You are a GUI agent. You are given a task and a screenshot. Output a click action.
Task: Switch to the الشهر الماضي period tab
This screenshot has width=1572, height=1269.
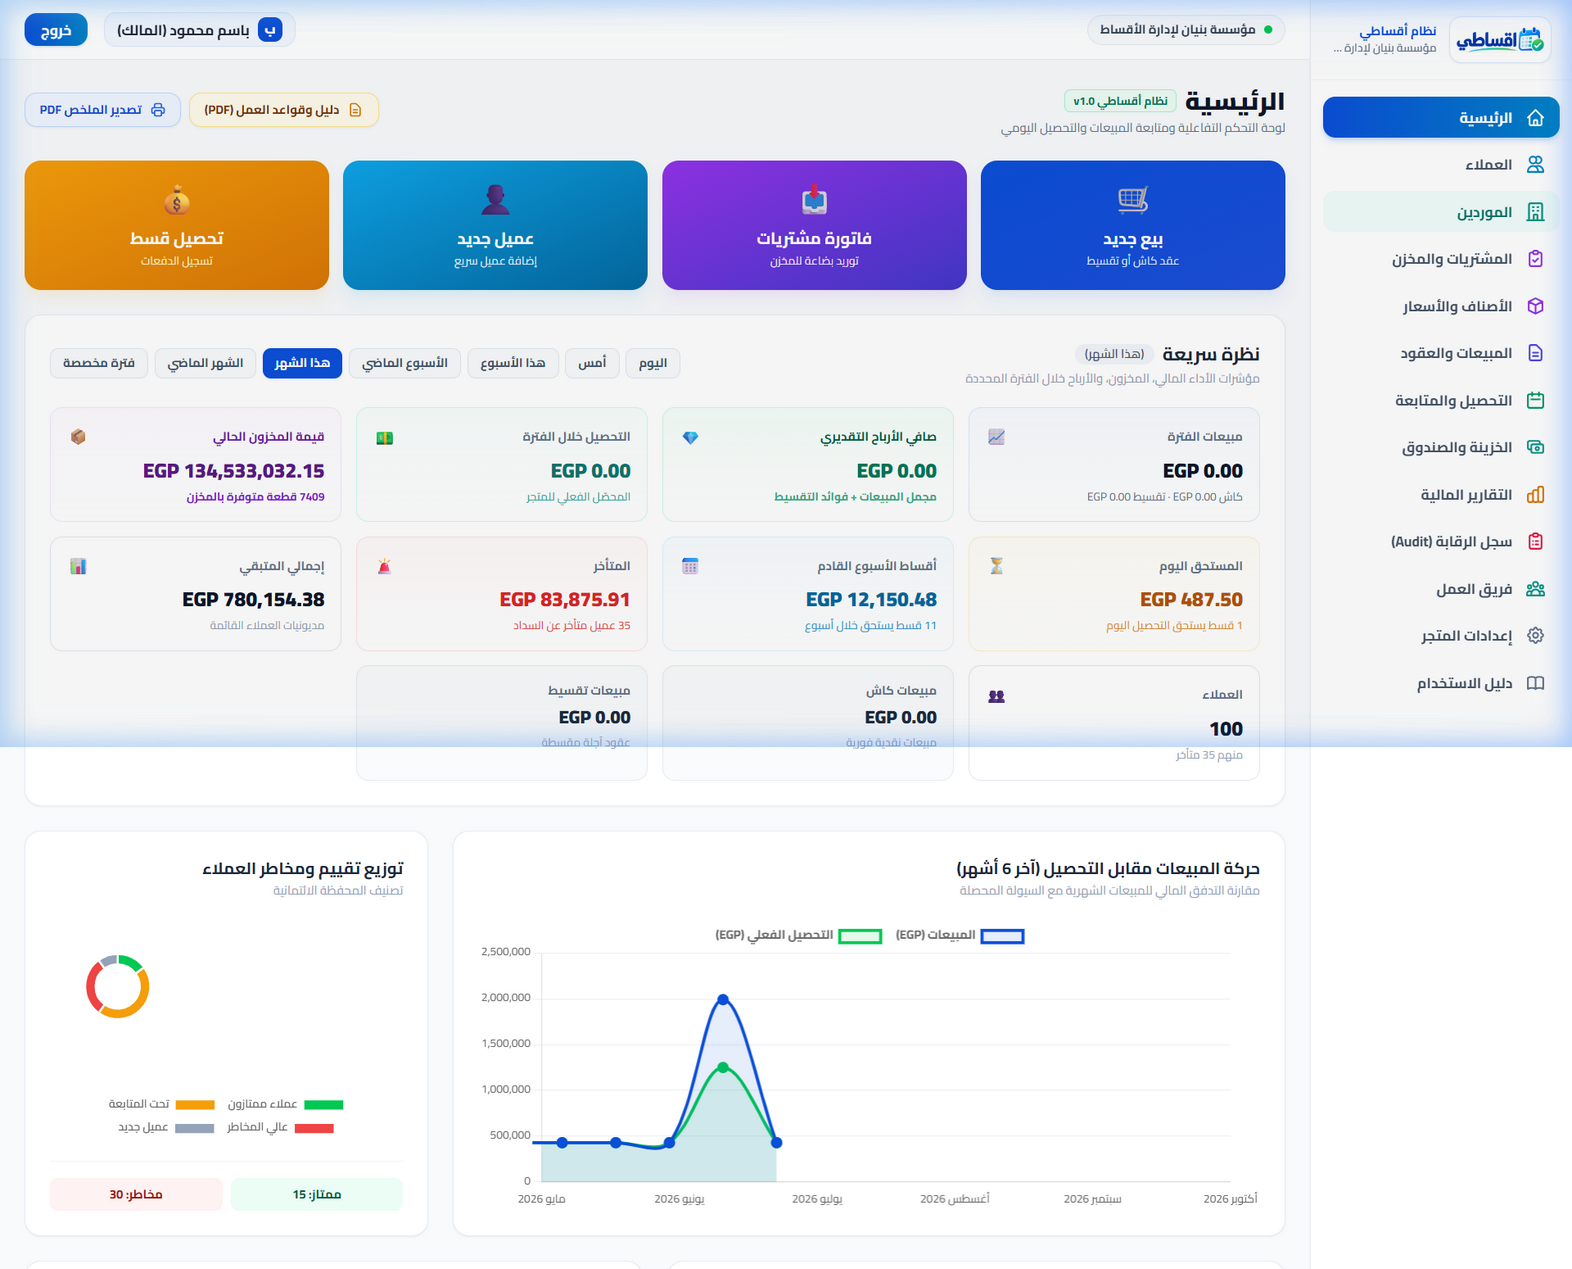point(205,363)
